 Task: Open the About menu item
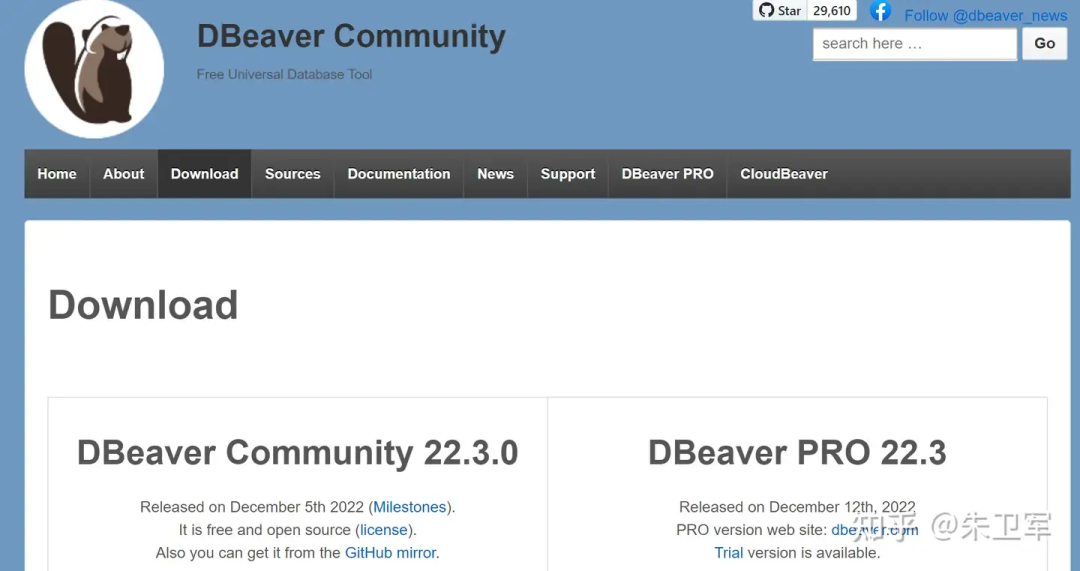(x=124, y=174)
